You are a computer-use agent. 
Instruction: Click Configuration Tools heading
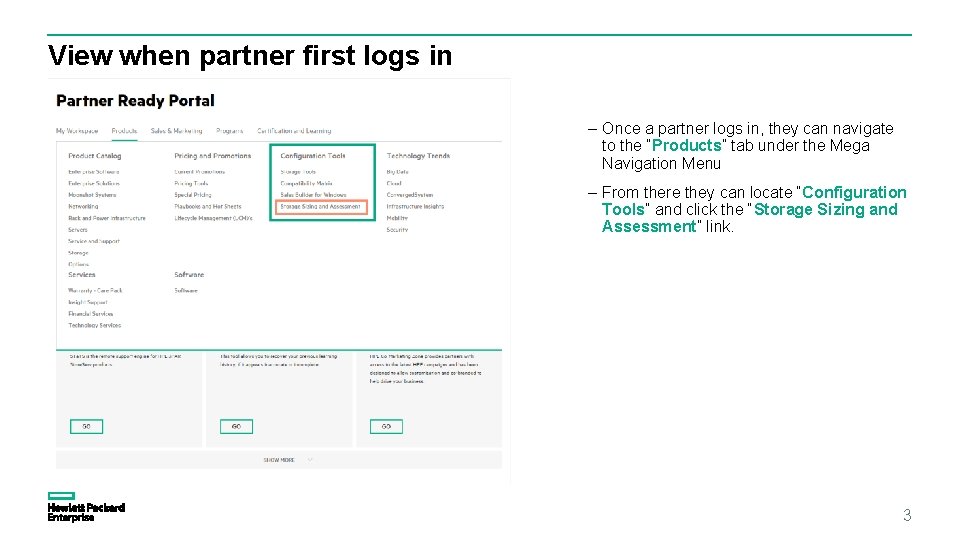313,156
